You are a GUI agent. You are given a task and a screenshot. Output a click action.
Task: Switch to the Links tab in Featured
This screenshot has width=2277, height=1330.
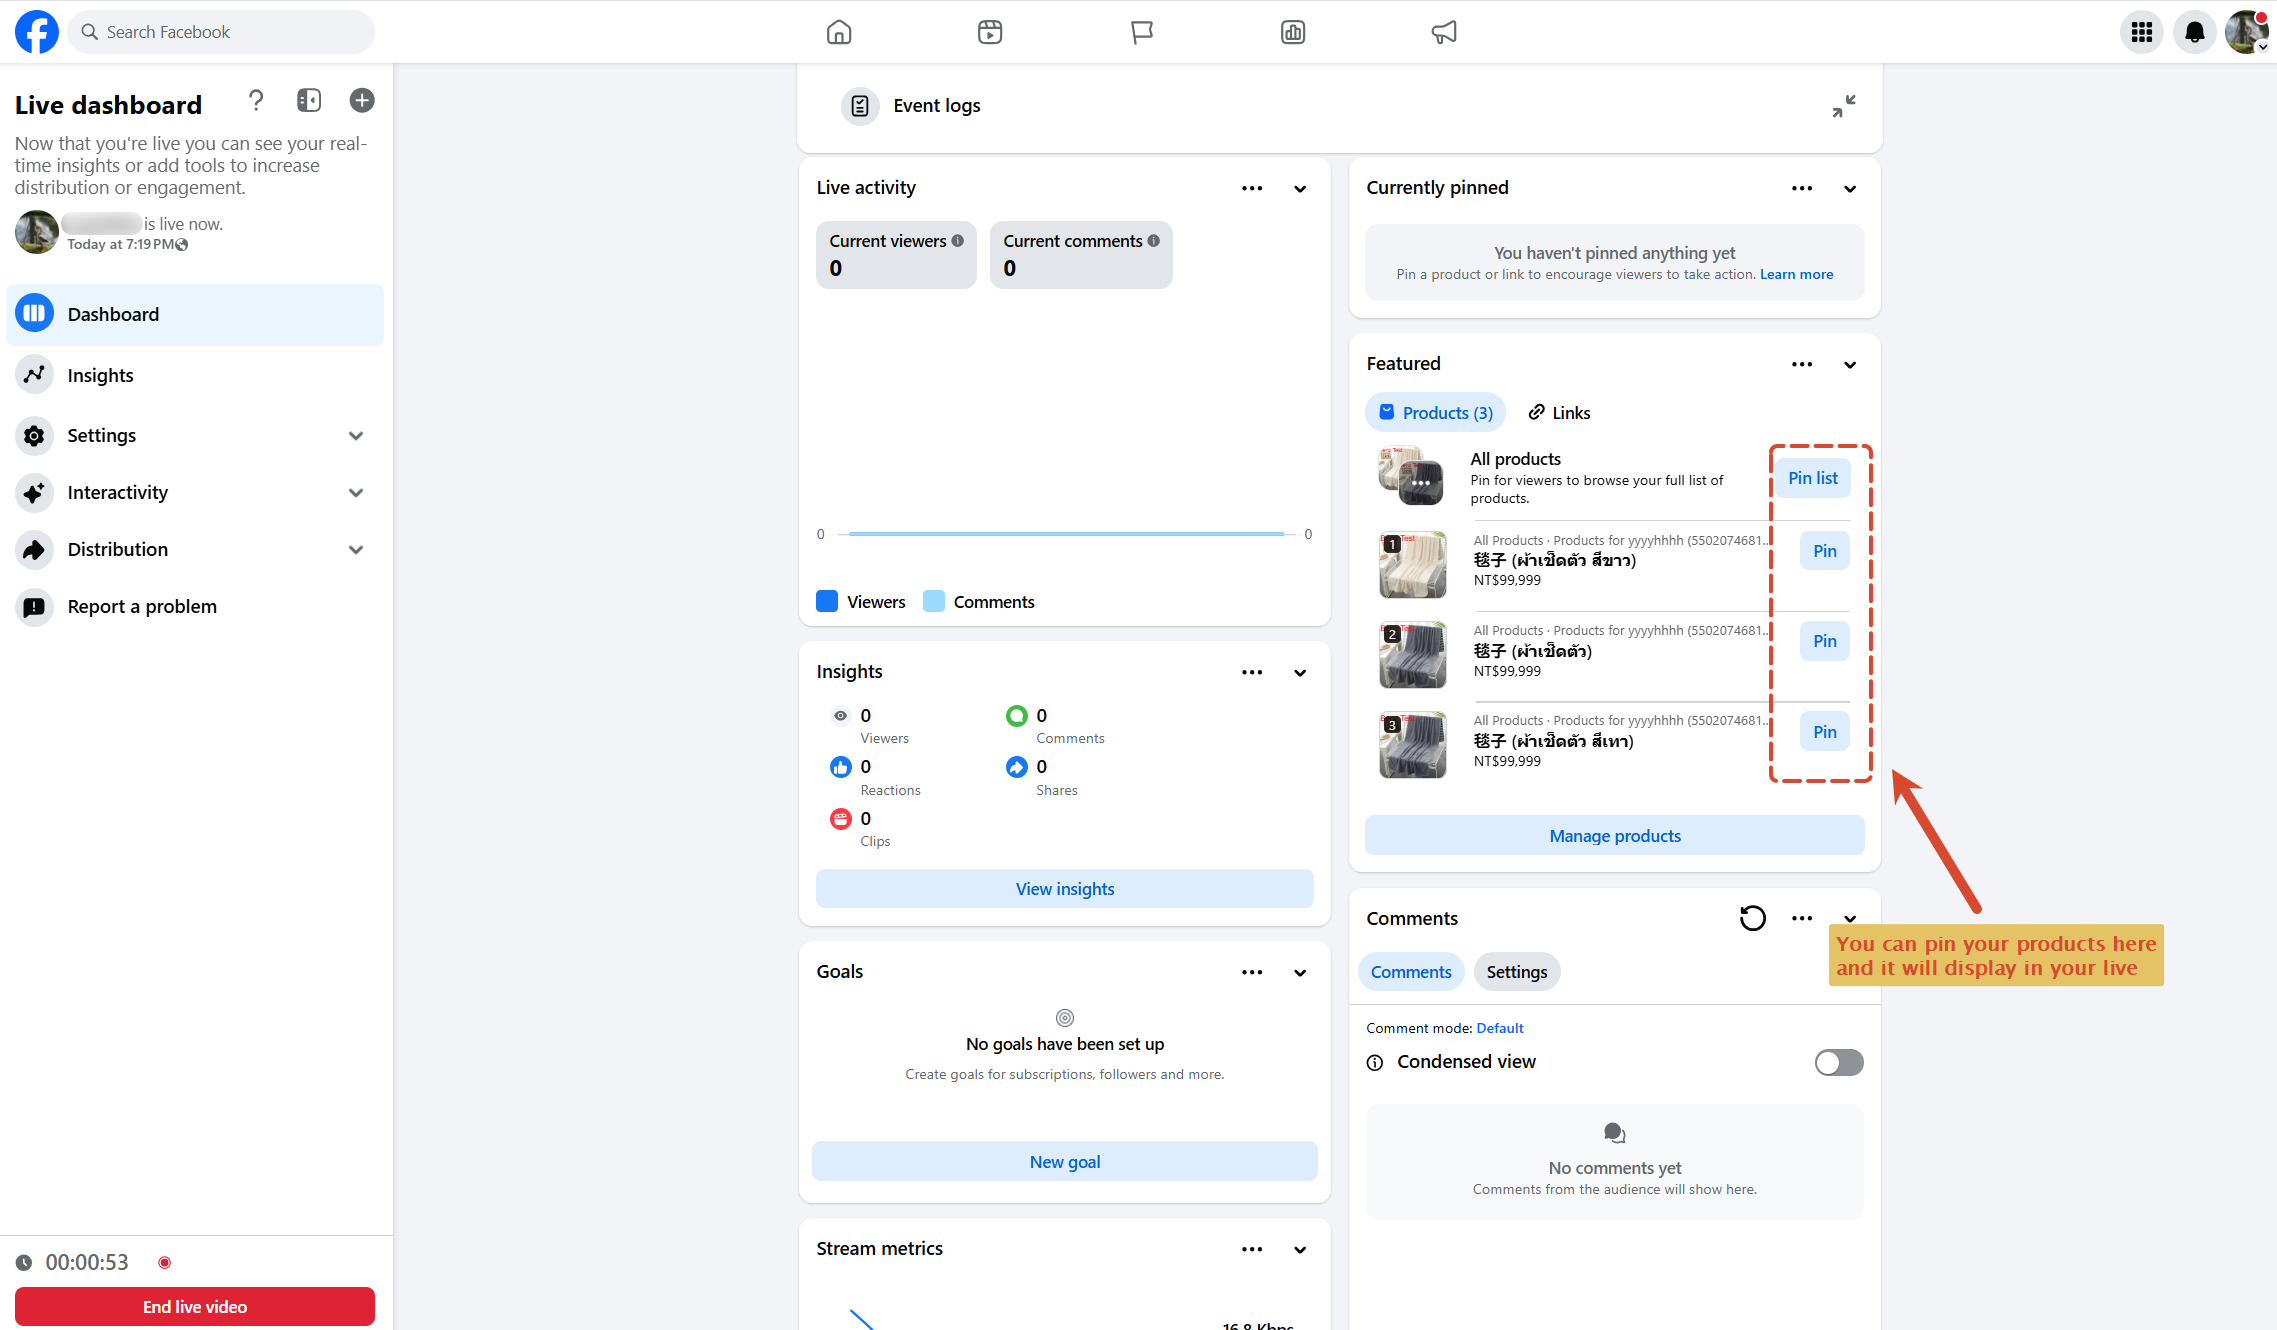[1559, 413]
